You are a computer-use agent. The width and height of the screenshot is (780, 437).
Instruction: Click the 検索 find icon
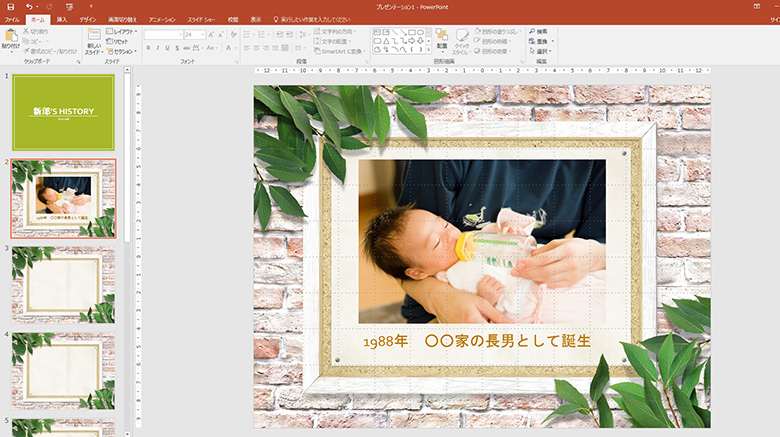pos(541,32)
